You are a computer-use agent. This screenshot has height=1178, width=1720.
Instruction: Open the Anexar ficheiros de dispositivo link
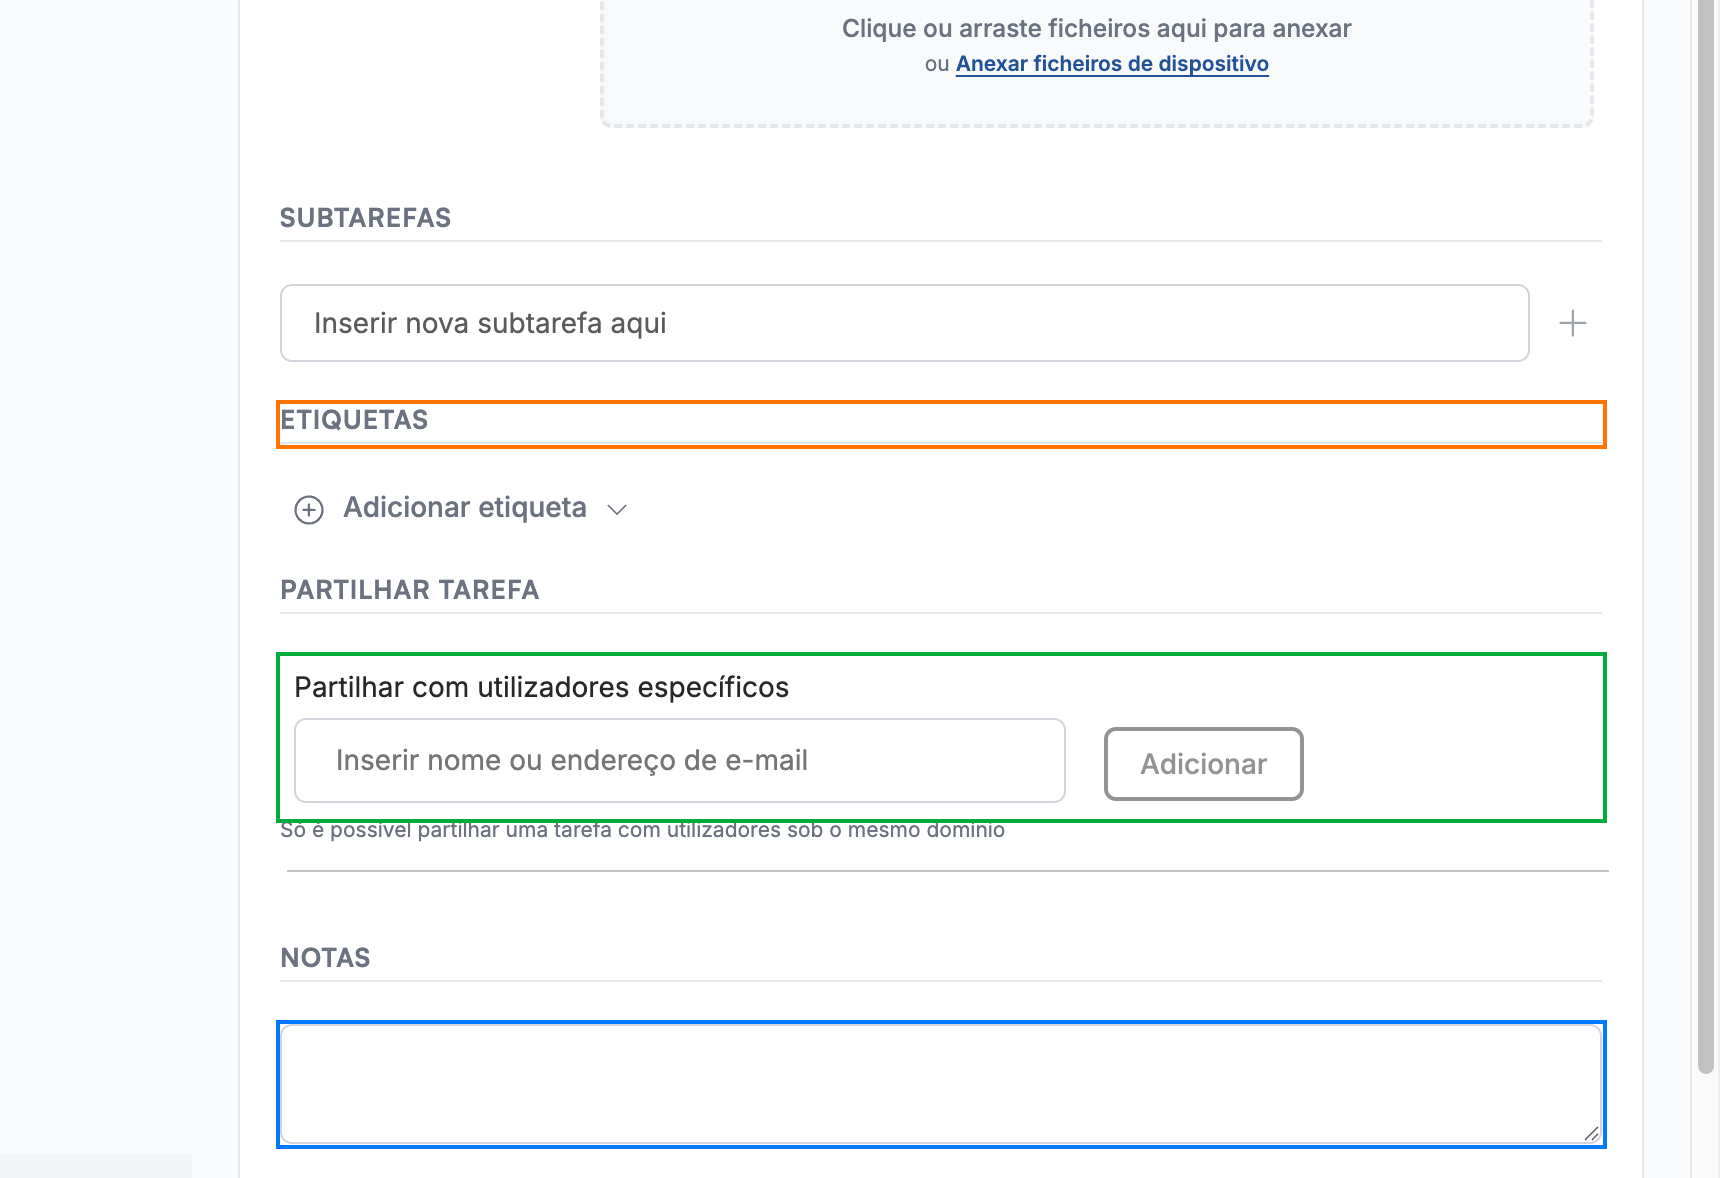[x=1112, y=64]
